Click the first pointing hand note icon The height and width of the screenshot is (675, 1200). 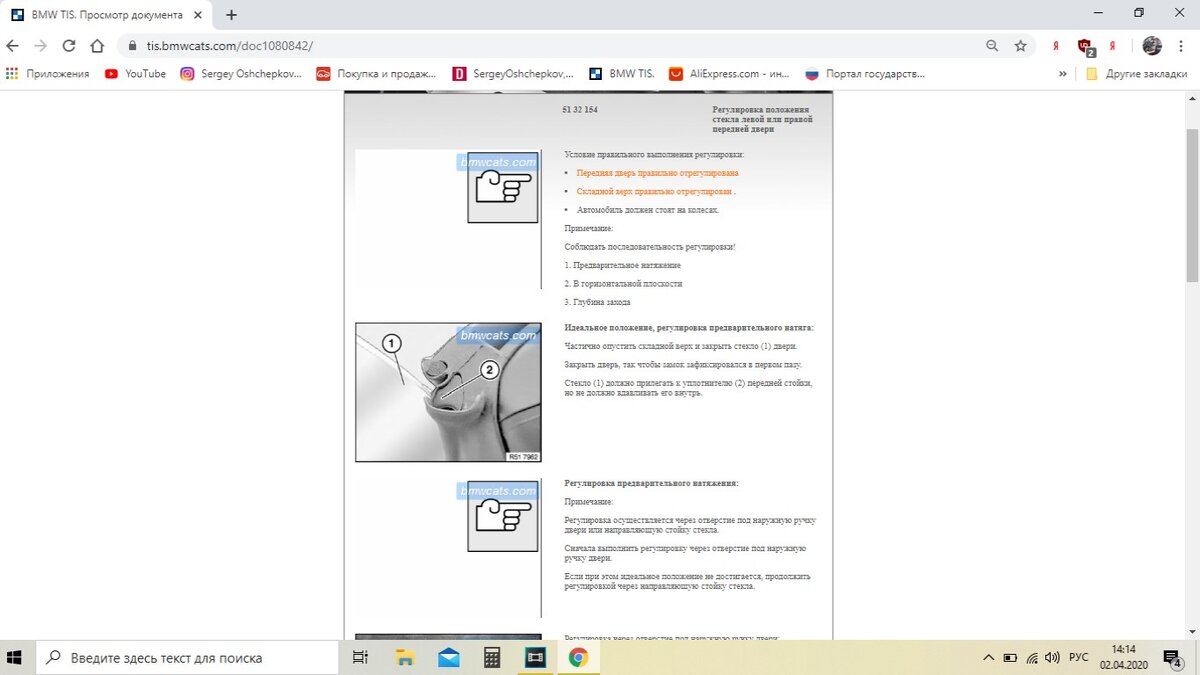[503, 187]
